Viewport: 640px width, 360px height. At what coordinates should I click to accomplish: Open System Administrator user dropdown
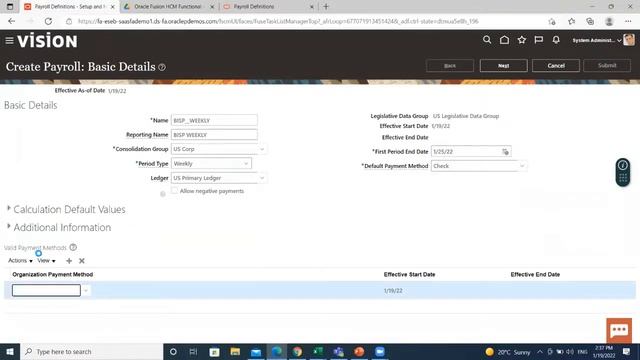597,40
